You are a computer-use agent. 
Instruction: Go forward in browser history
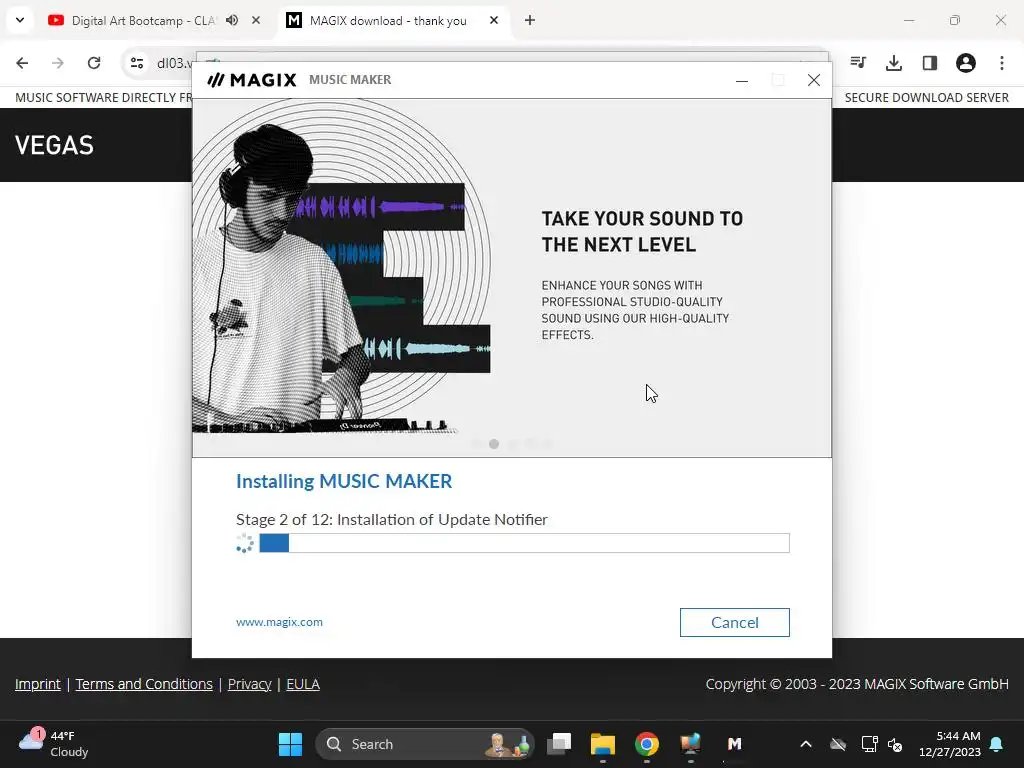tap(58, 63)
